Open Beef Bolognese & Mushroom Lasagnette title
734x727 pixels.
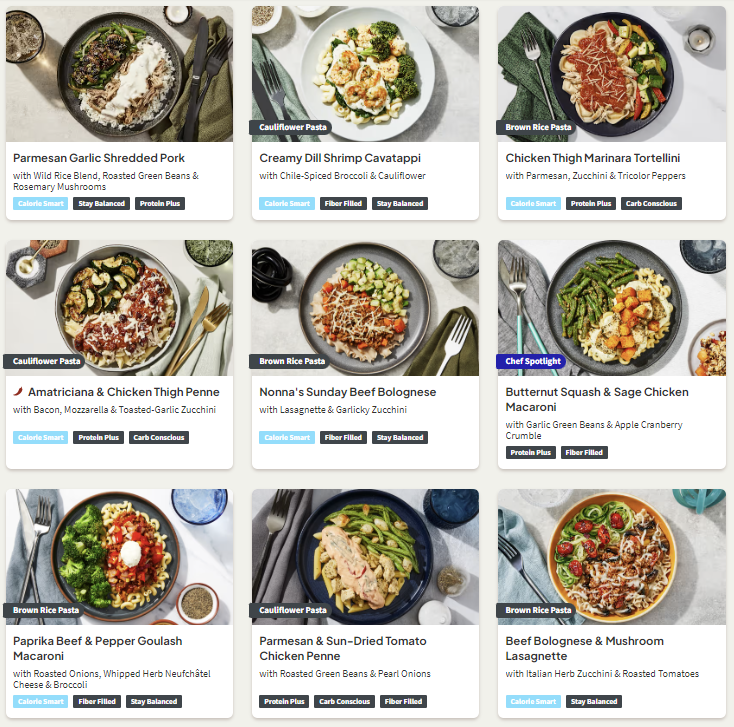click(584, 648)
